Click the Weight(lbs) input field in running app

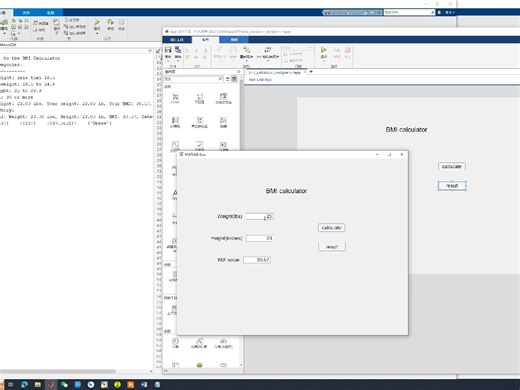(x=260, y=216)
